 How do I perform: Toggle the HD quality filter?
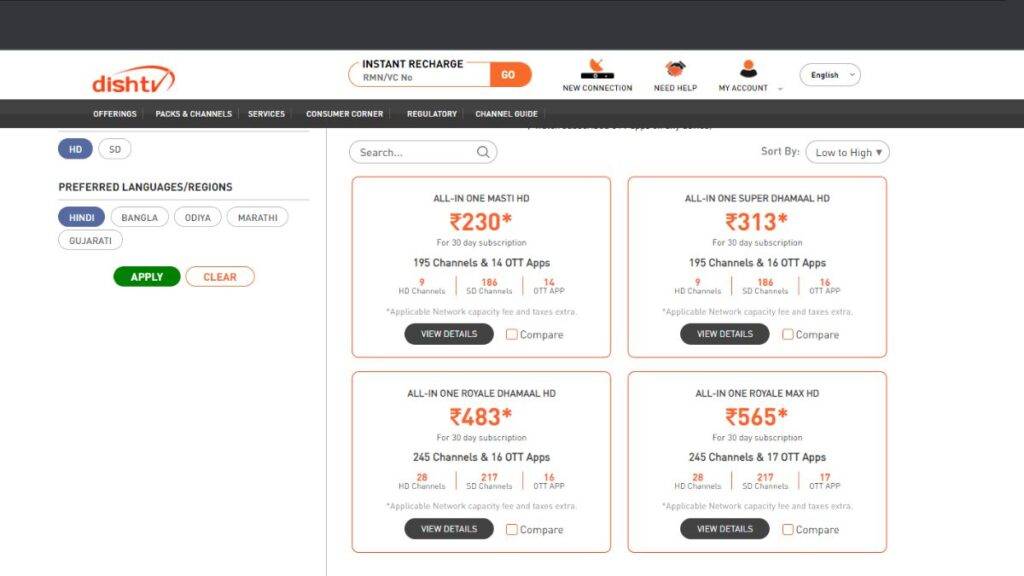point(74,148)
